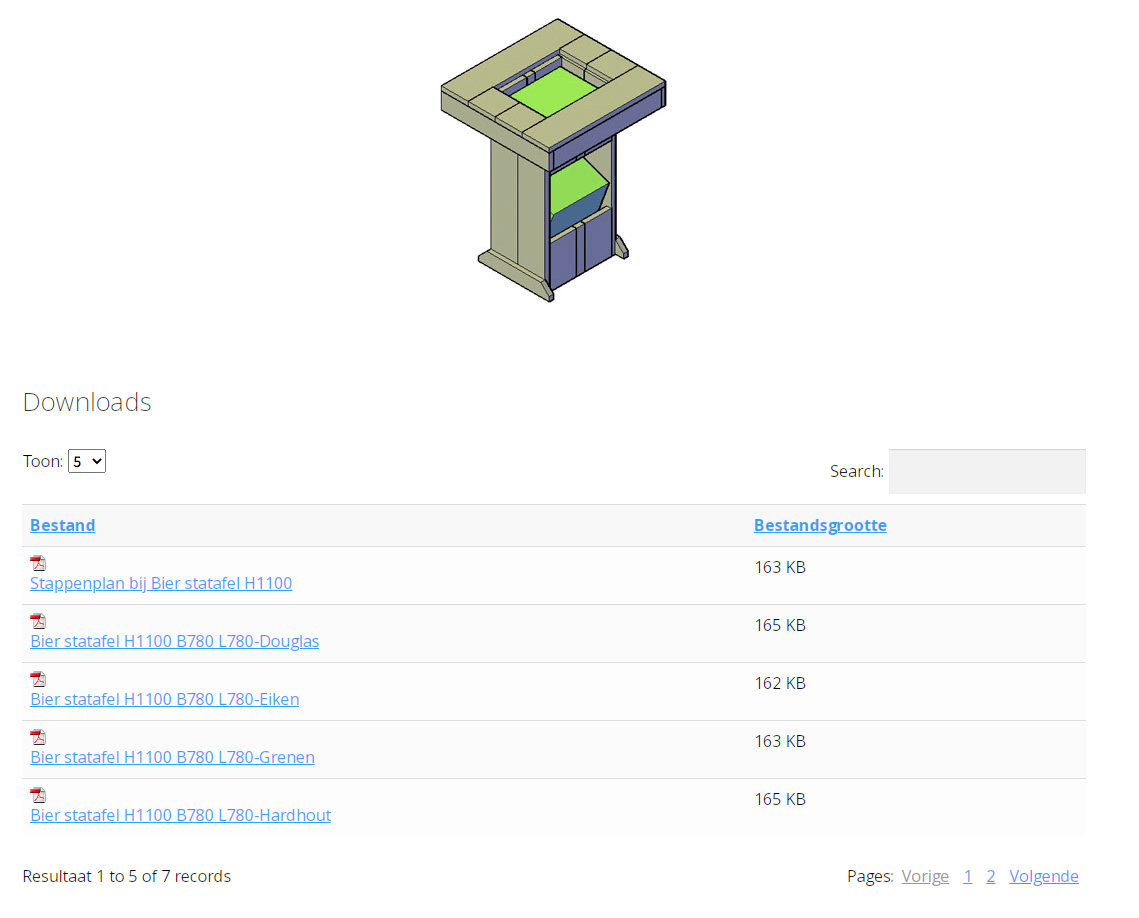1139x918 pixels.
Task: Sort table by Bestandsgrootte column header
Action: coord(820,525)
